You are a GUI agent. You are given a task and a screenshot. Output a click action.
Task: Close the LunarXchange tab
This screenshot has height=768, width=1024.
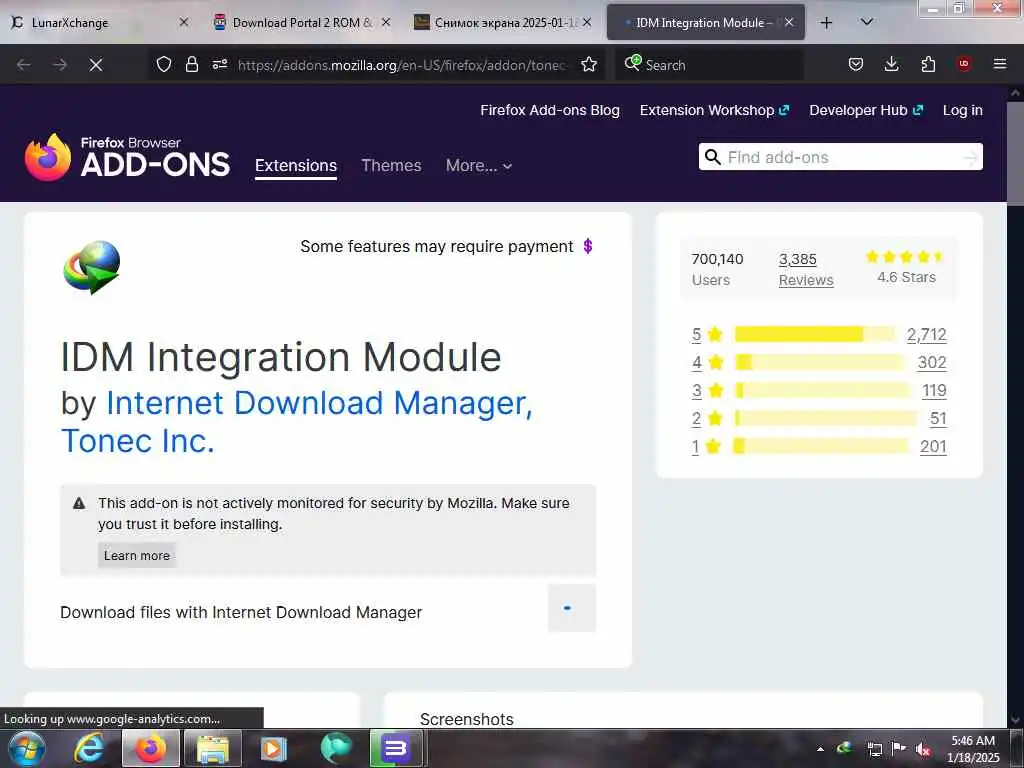pyautogui.click(x=184, y=22)
